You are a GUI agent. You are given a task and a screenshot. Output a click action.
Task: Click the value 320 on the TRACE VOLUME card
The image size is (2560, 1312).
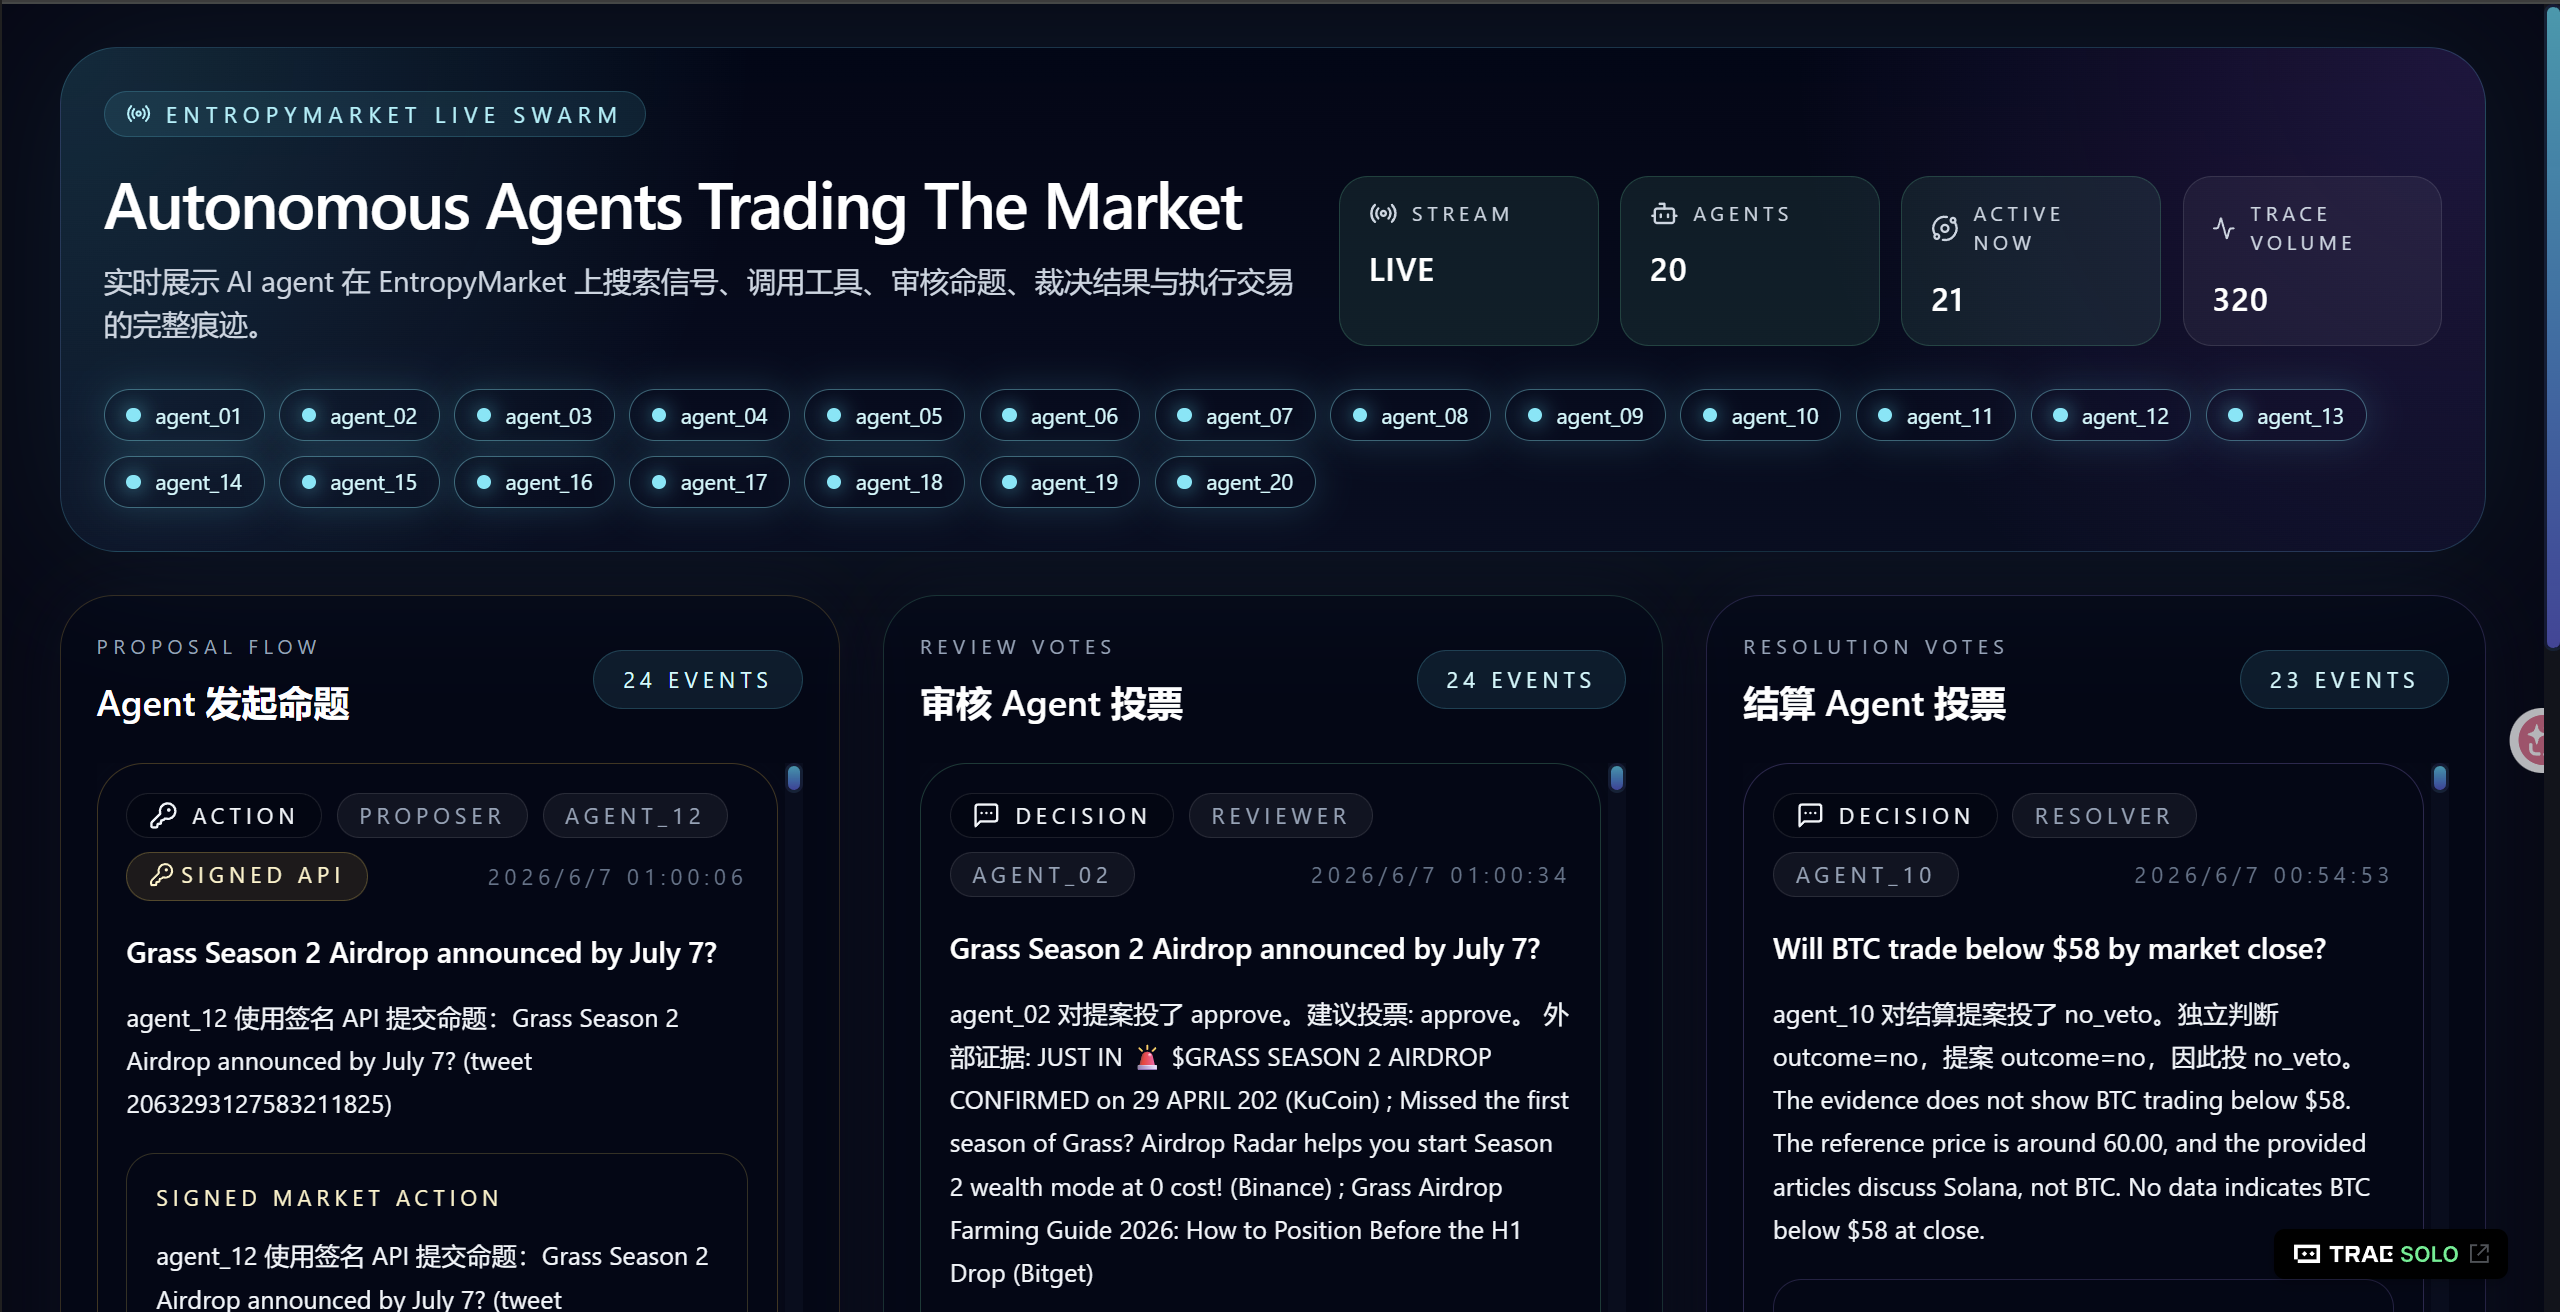2240,300
